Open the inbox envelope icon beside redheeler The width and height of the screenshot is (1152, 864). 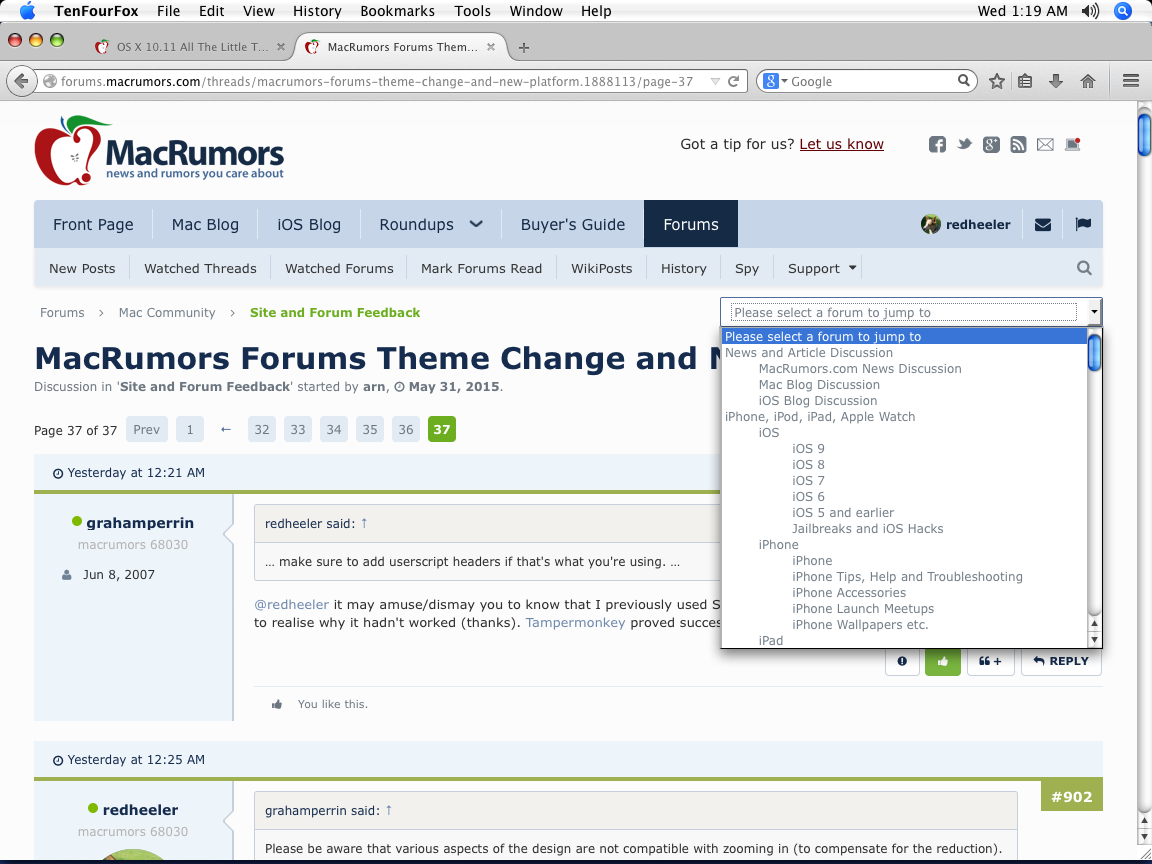1043,225
